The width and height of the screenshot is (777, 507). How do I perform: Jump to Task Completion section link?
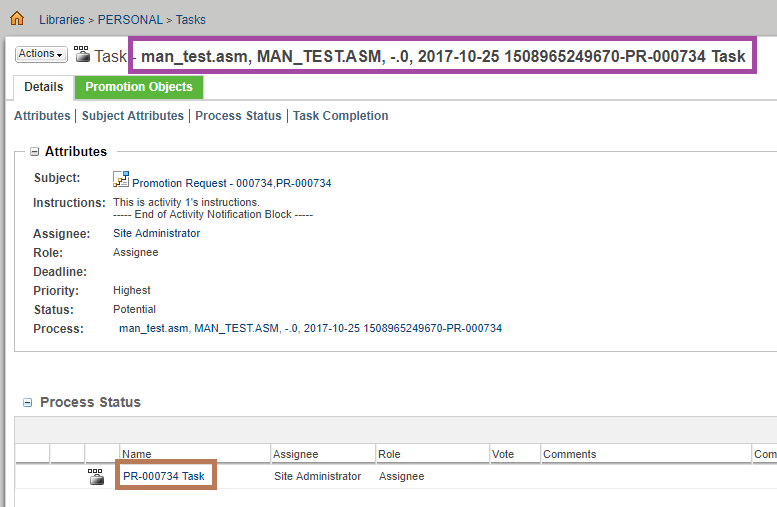[340, 116]
